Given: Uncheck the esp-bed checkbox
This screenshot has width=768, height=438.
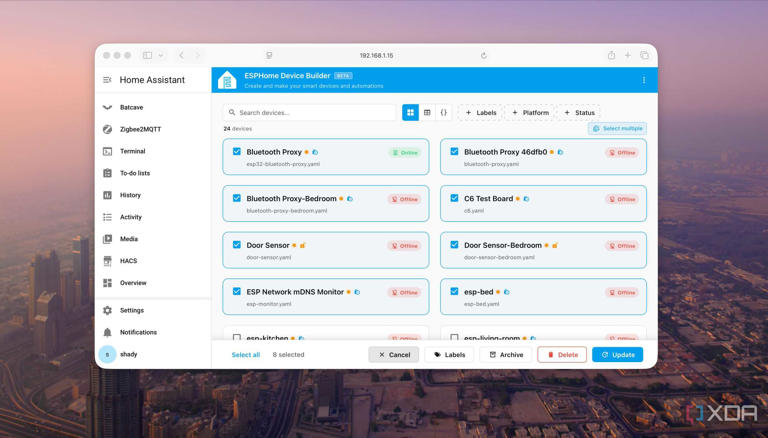Looking at the screenshot, I should pyautogui.click(x=454, y=291).
